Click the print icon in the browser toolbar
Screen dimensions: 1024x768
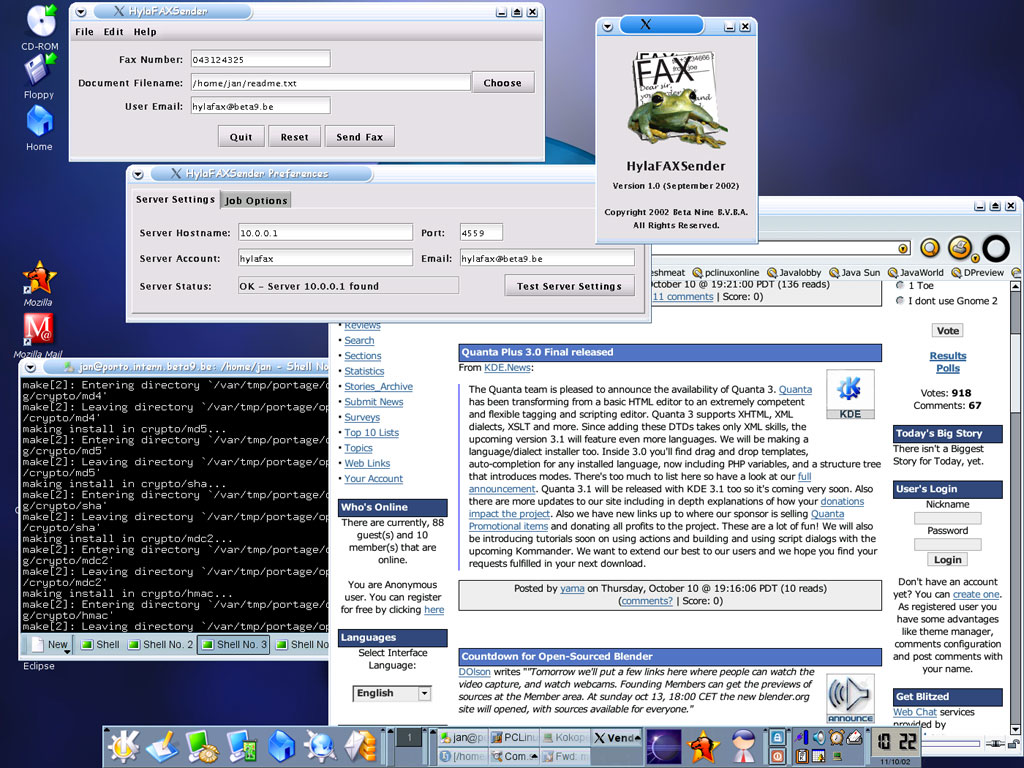(x=960, y=247)
